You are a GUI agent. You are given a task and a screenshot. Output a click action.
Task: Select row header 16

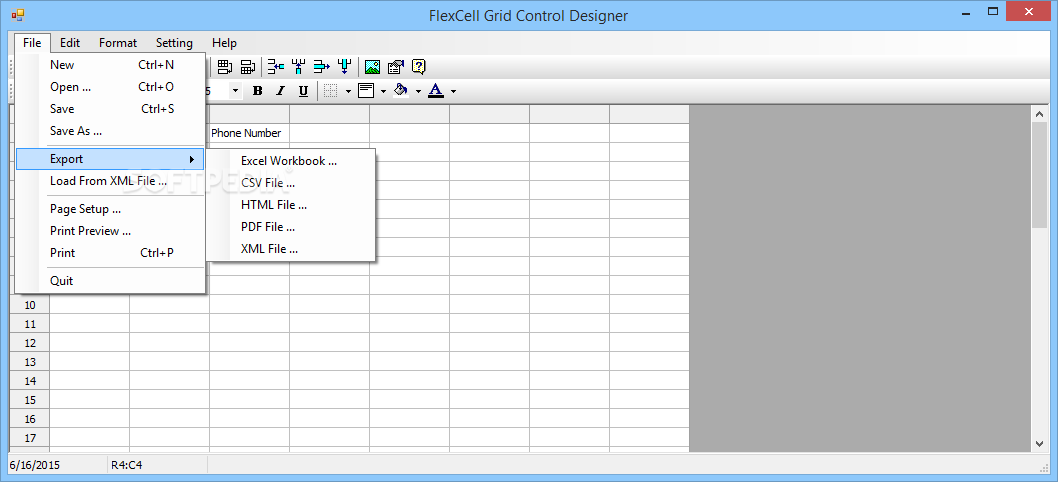pos(30,419)
